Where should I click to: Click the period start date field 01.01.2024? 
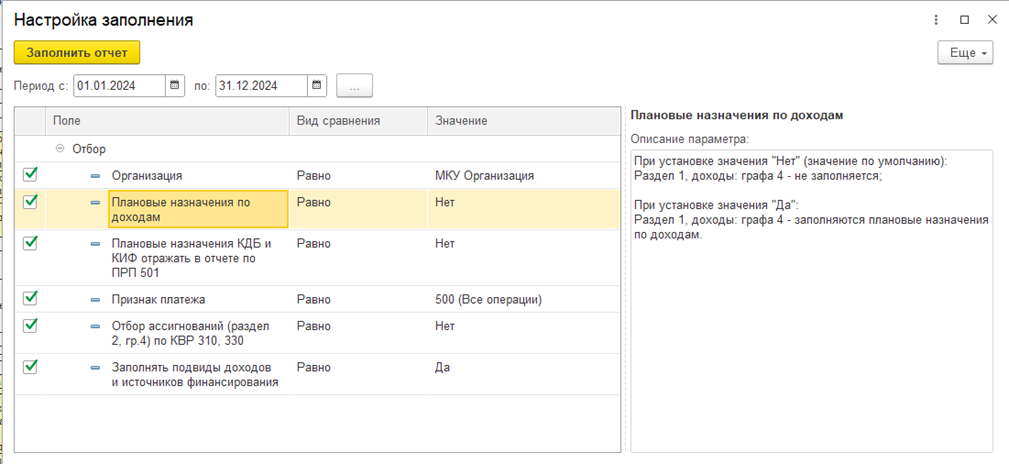tap(120, 86)
